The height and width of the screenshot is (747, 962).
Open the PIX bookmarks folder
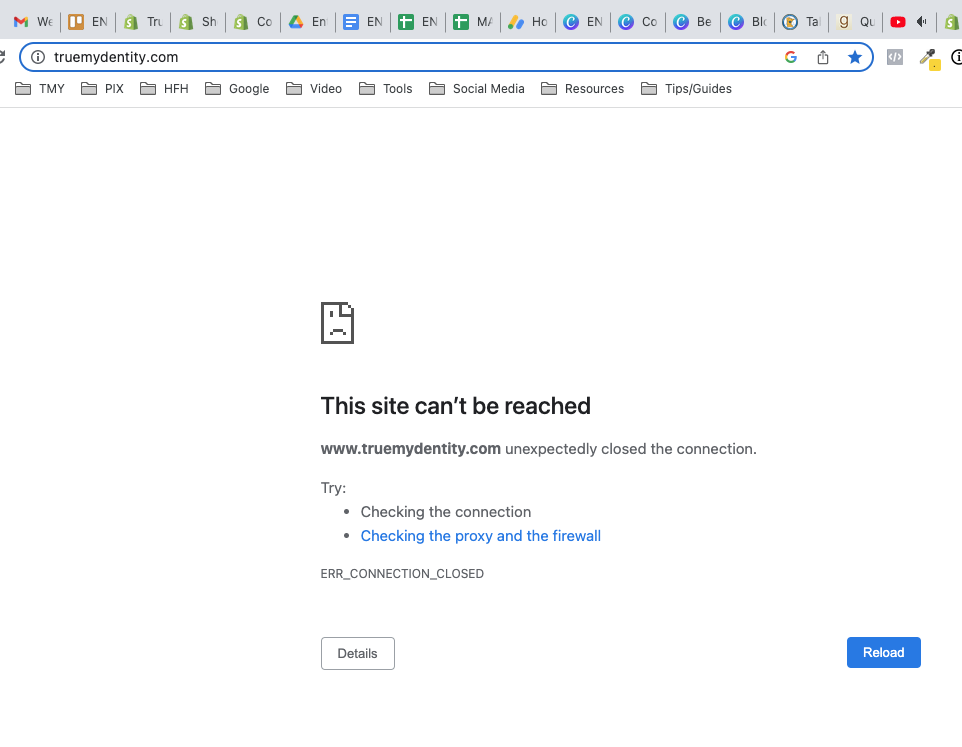102,89
